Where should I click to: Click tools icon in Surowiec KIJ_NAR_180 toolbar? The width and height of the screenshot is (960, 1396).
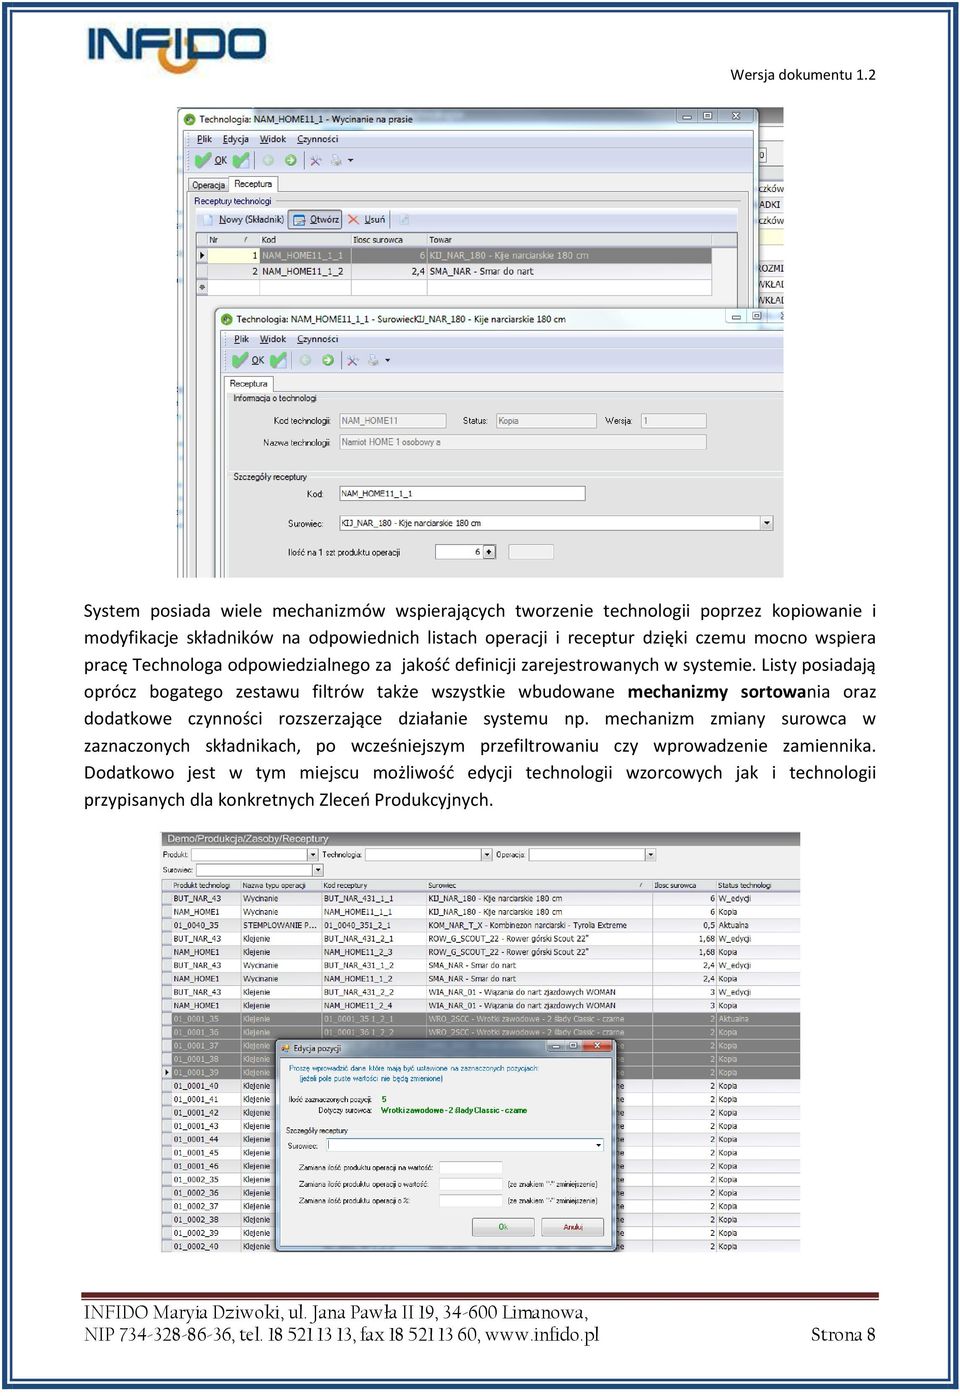[x=352, y=360]
